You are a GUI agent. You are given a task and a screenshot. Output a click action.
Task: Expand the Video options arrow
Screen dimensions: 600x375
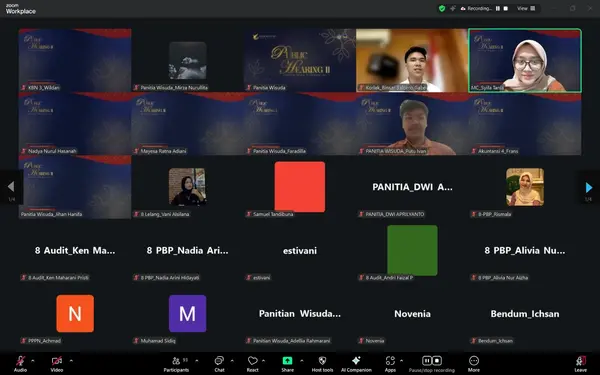[x=71, y=360]
